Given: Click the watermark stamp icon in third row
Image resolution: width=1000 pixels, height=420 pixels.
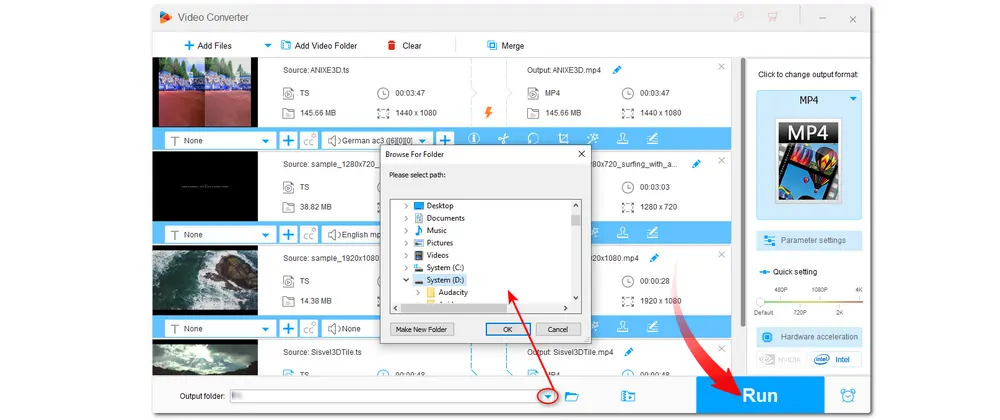Looking at the screenshot, I should (621, 328).
